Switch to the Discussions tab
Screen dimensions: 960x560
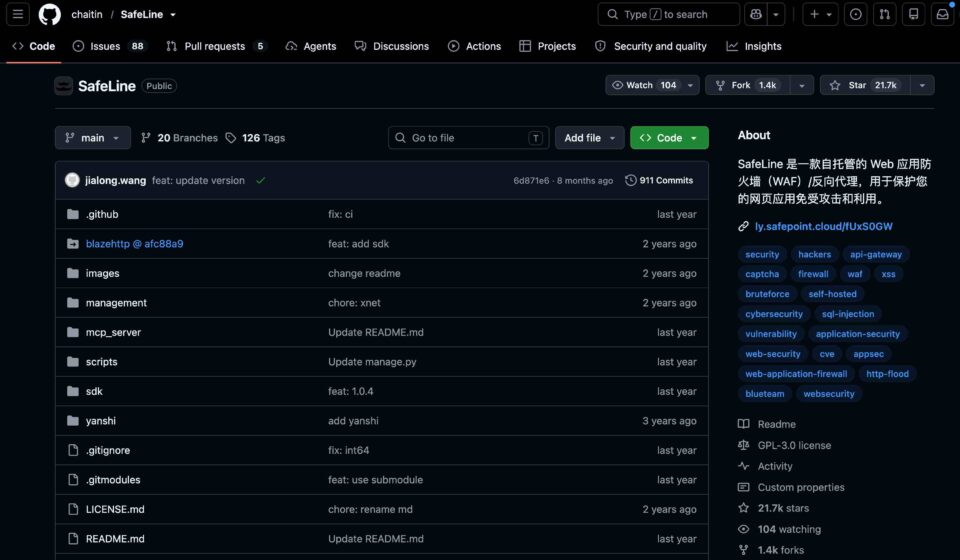click(392, 46)
